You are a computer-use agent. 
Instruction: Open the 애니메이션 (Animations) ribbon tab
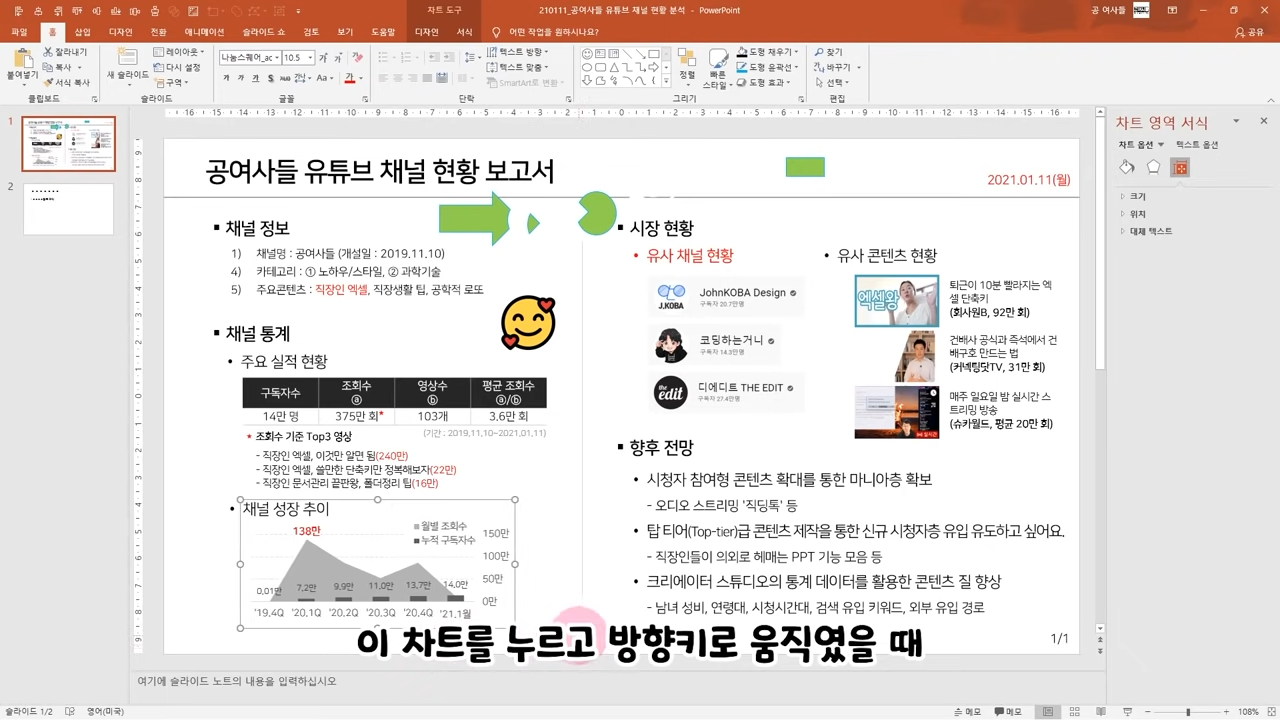(204, 32)
